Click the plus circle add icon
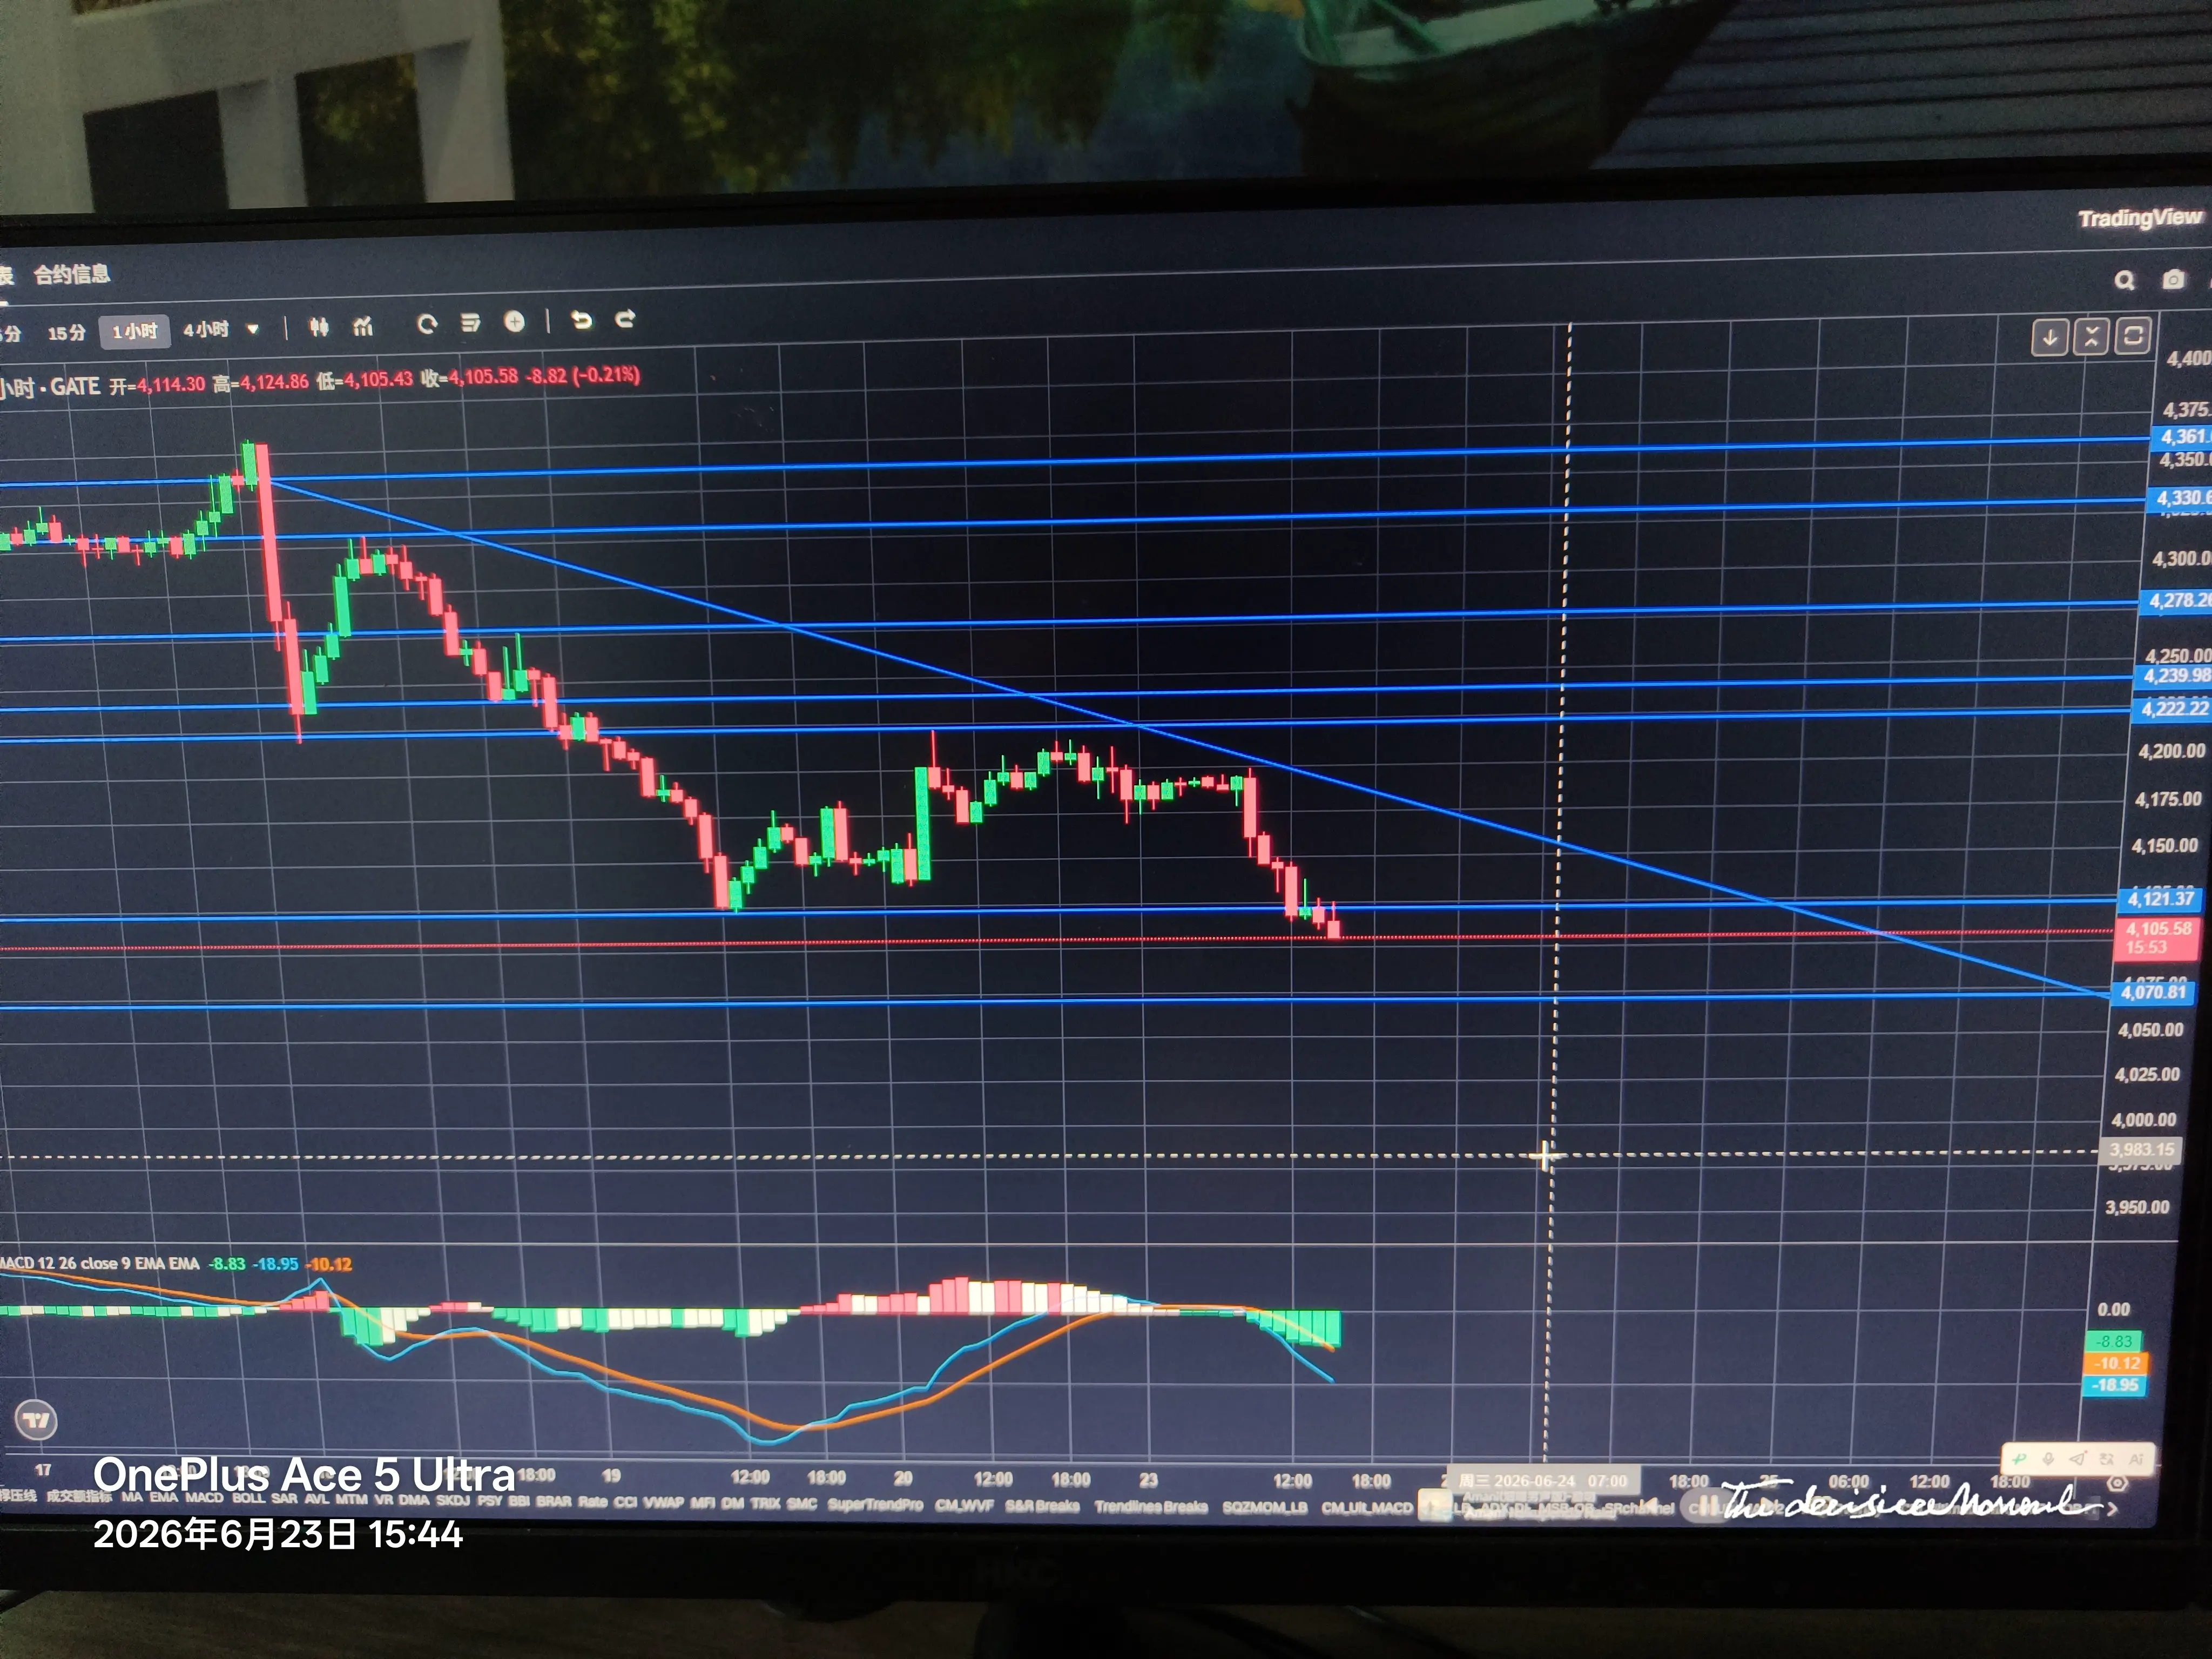The height and width of the screenshot is (1659, 2212). (x=514, y=321)
